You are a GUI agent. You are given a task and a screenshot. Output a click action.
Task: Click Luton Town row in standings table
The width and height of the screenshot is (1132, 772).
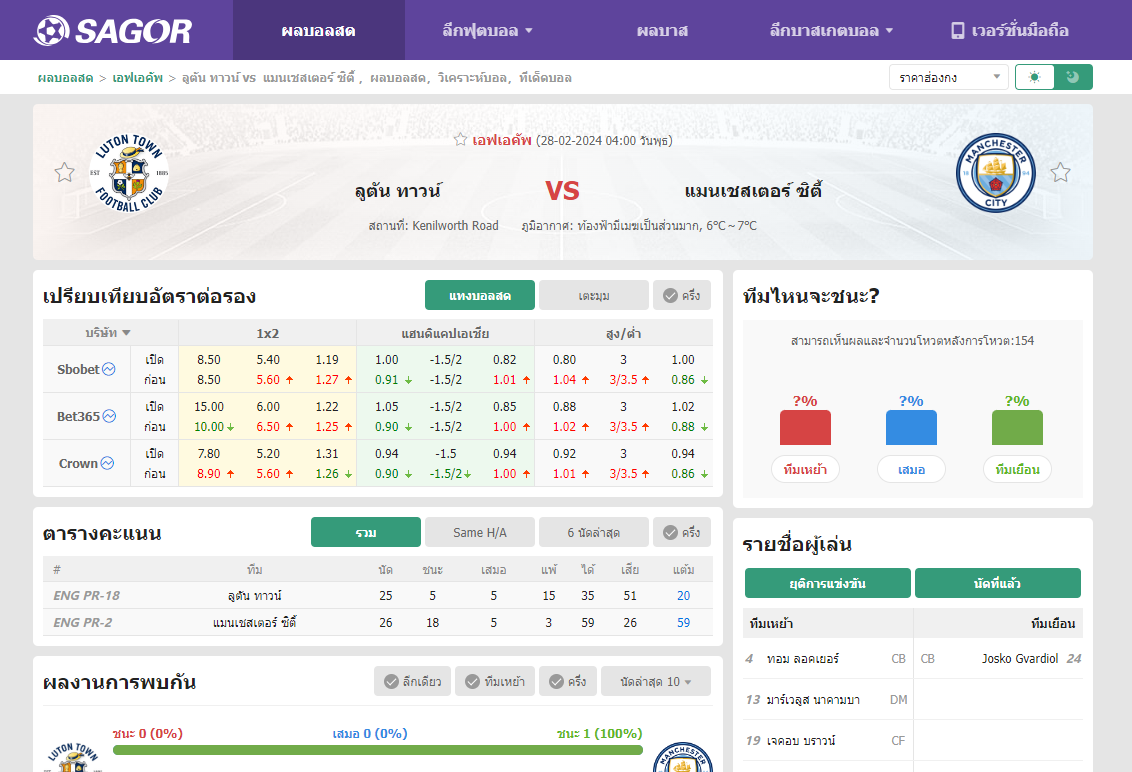[x=378, y=595]
